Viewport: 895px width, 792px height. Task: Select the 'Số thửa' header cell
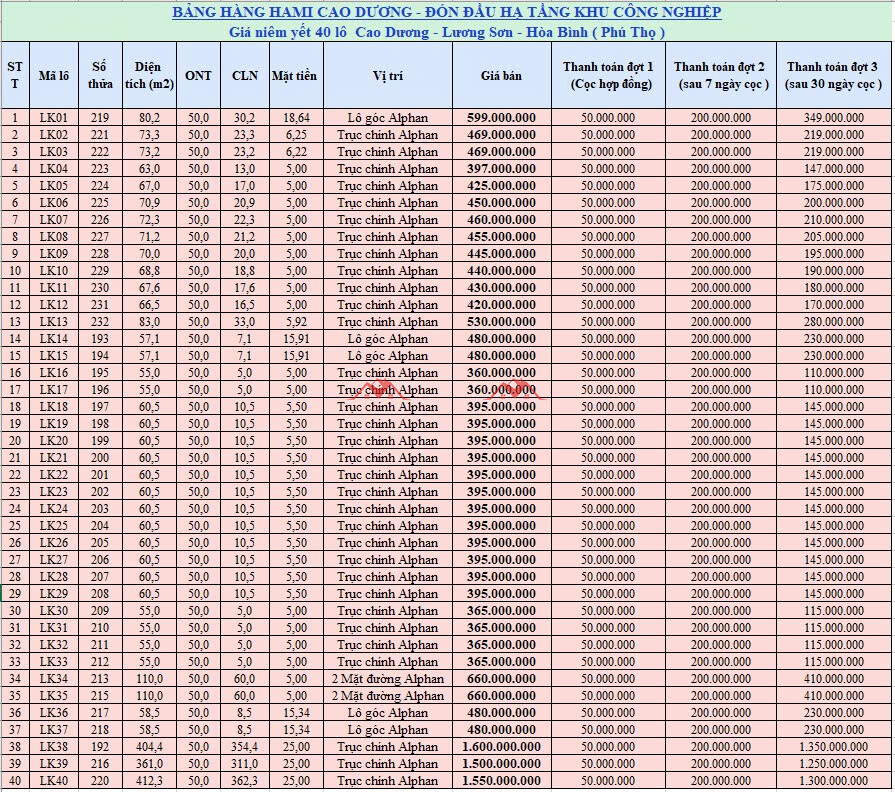pyautogui.click(x=100, y=75)
